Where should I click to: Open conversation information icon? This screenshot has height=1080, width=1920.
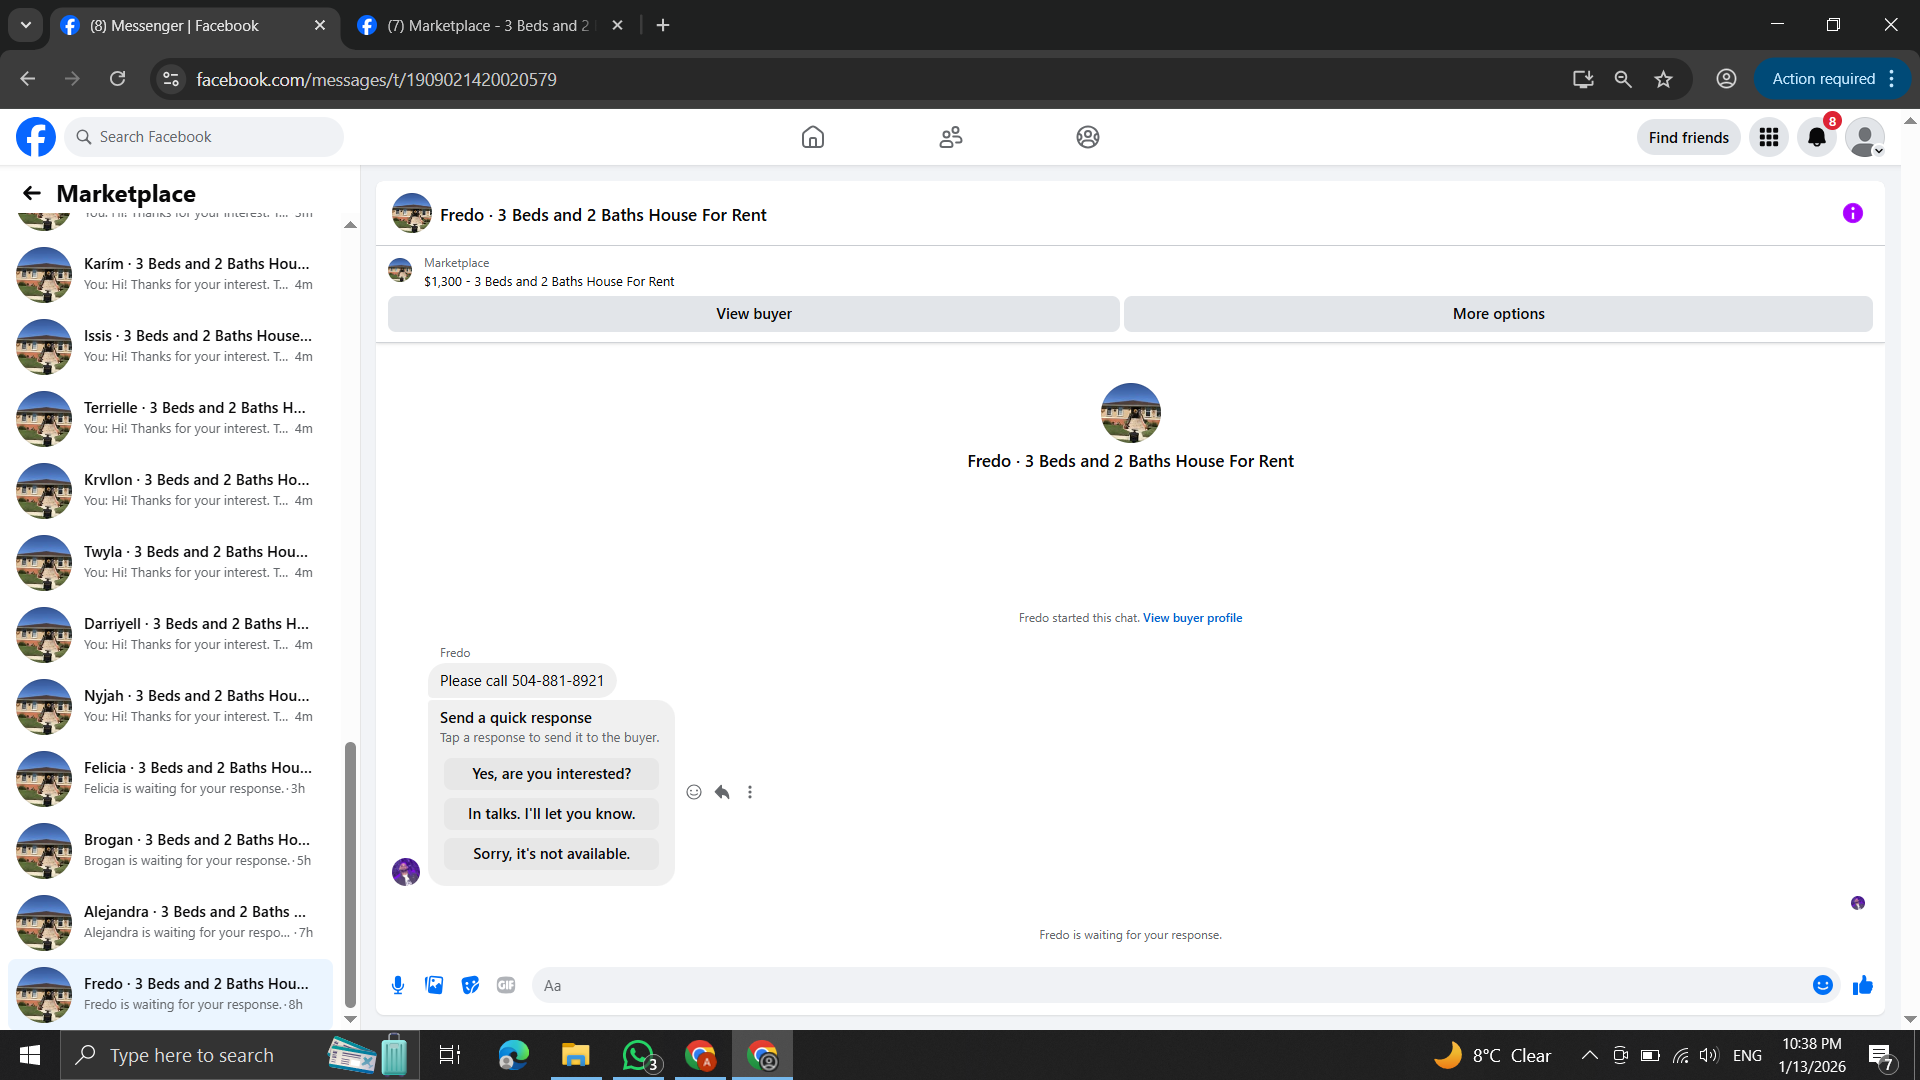click(1852, 213)
